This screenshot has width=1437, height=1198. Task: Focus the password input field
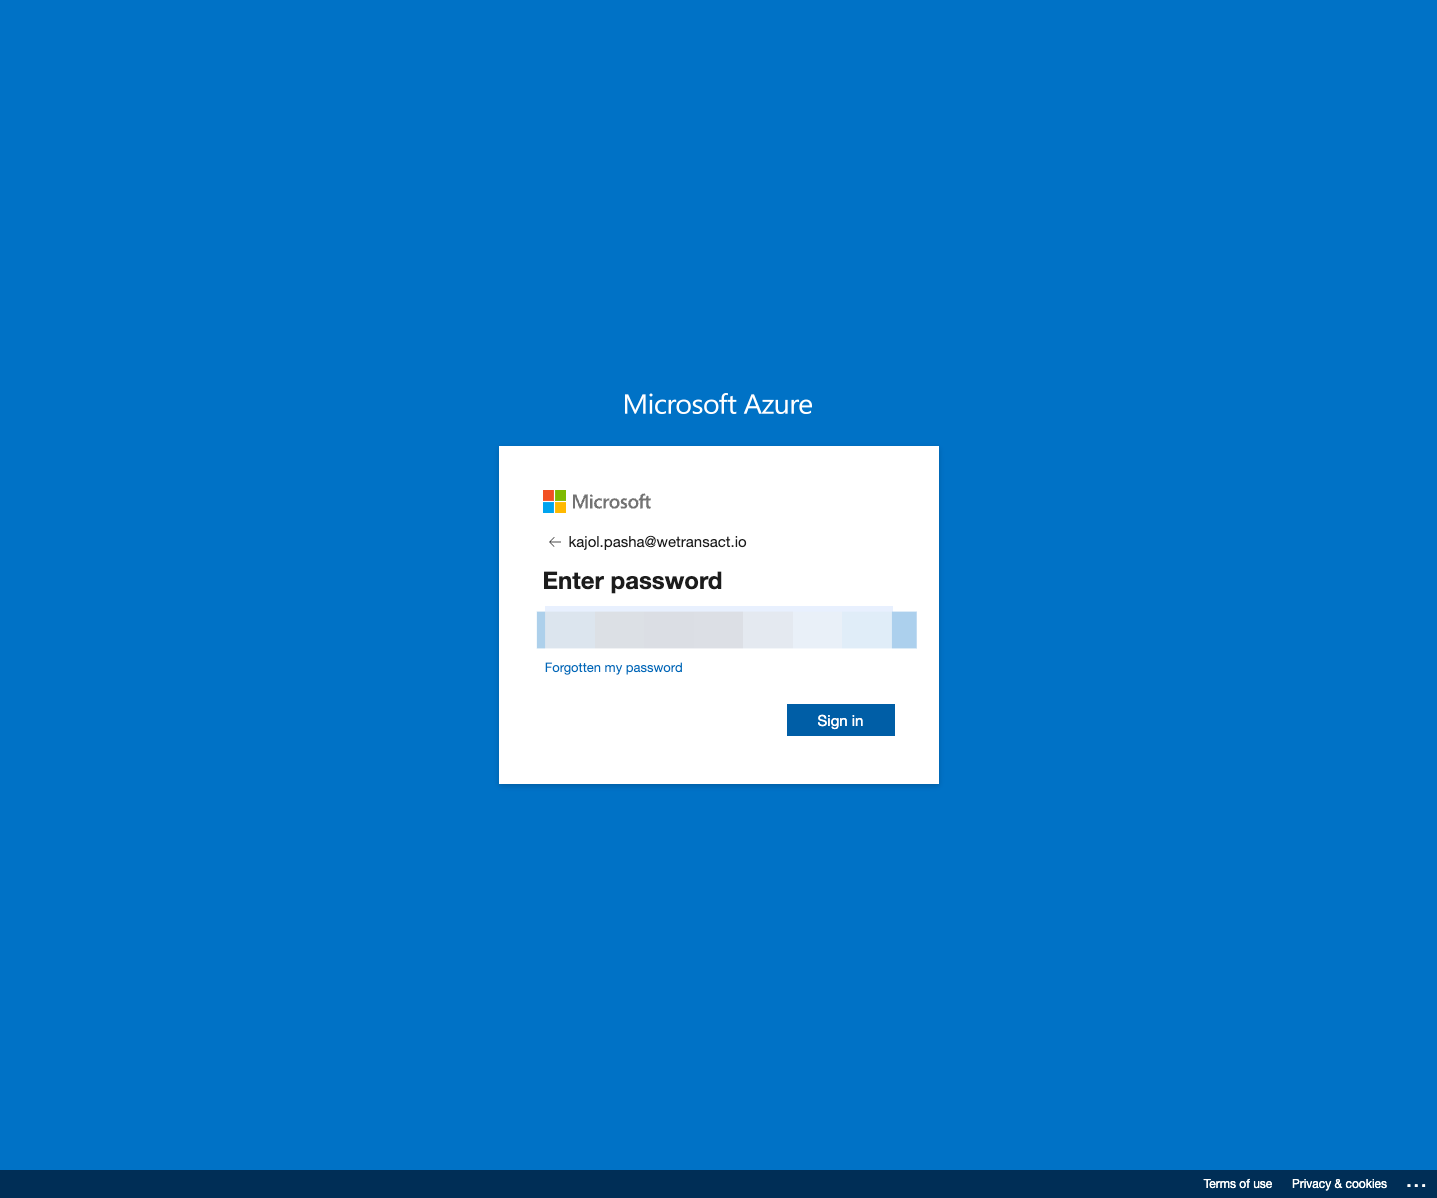tap(727, 629)
